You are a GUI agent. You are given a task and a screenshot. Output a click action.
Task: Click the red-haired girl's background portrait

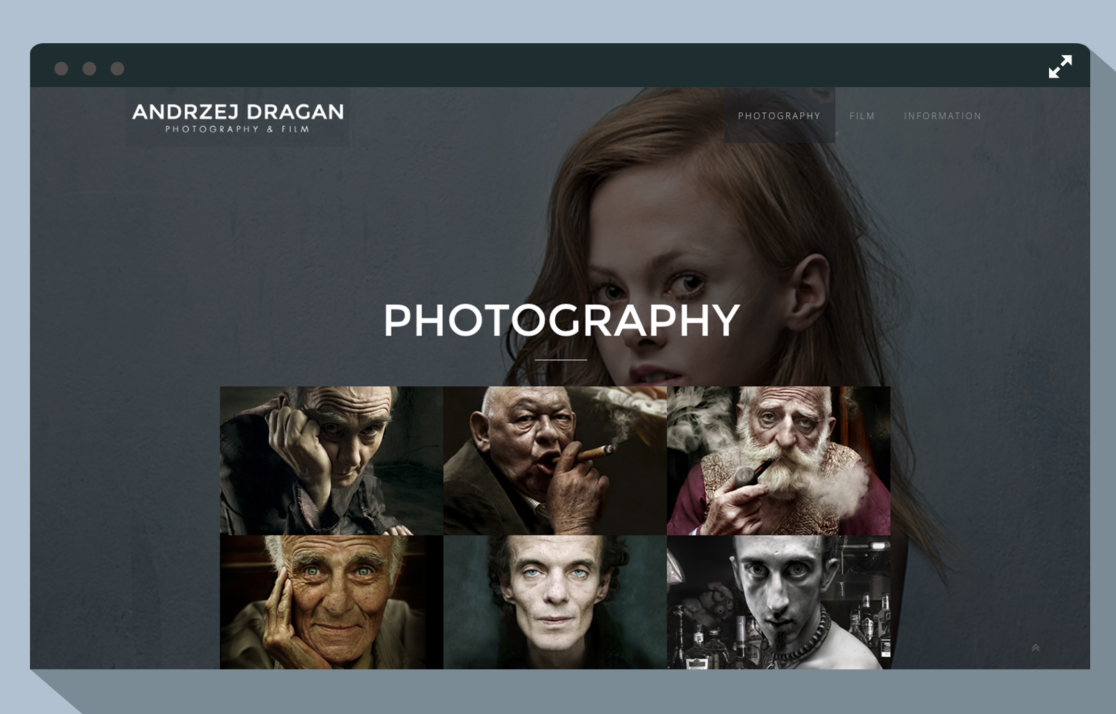pos(700,220)
